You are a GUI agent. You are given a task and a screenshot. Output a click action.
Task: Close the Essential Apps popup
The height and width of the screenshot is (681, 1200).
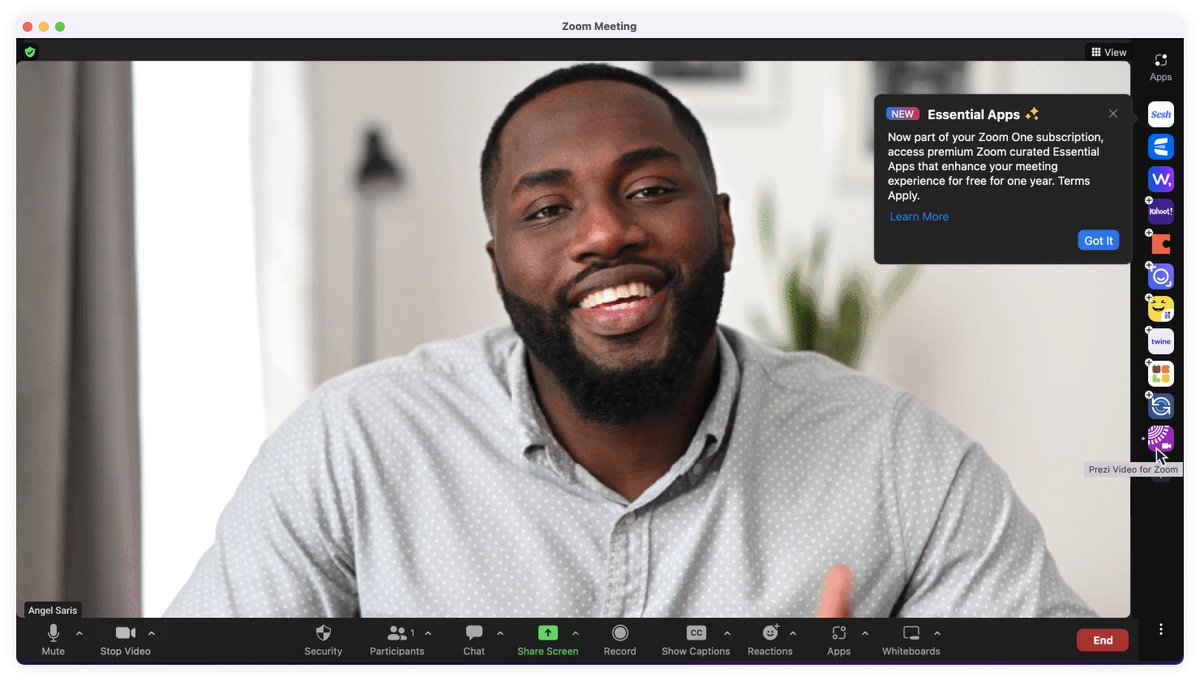[1113, 114]
